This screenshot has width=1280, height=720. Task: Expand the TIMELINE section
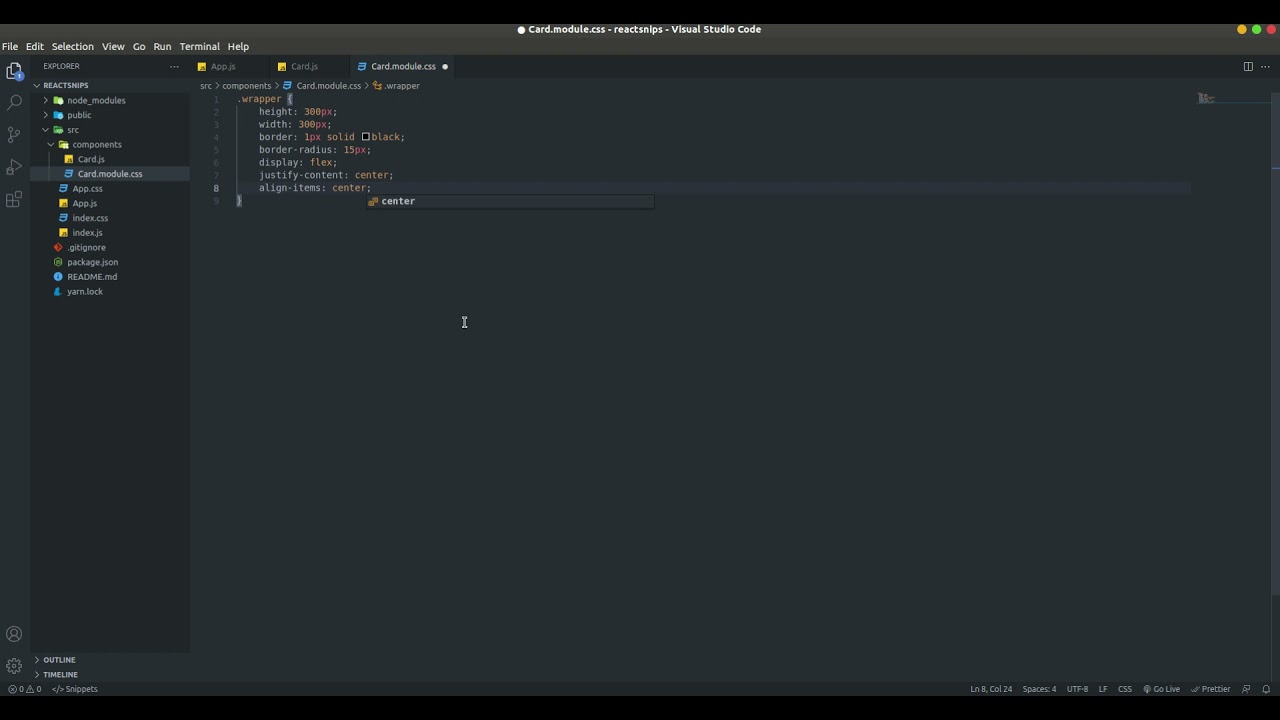point(110,675)
